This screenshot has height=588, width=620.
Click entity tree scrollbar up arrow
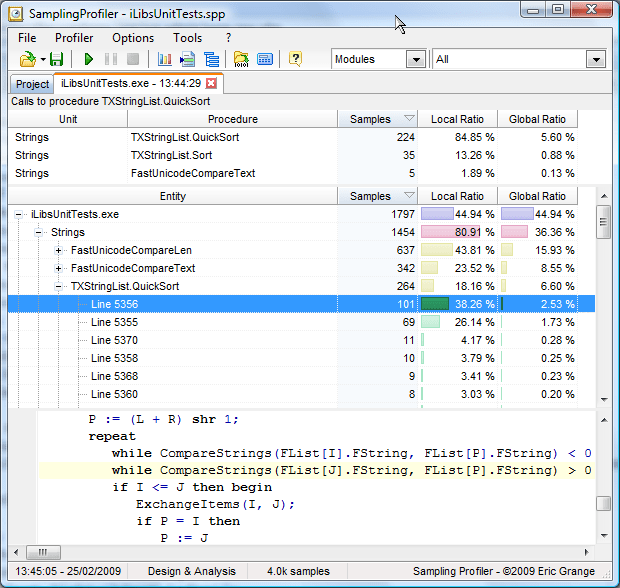[604, 196]
